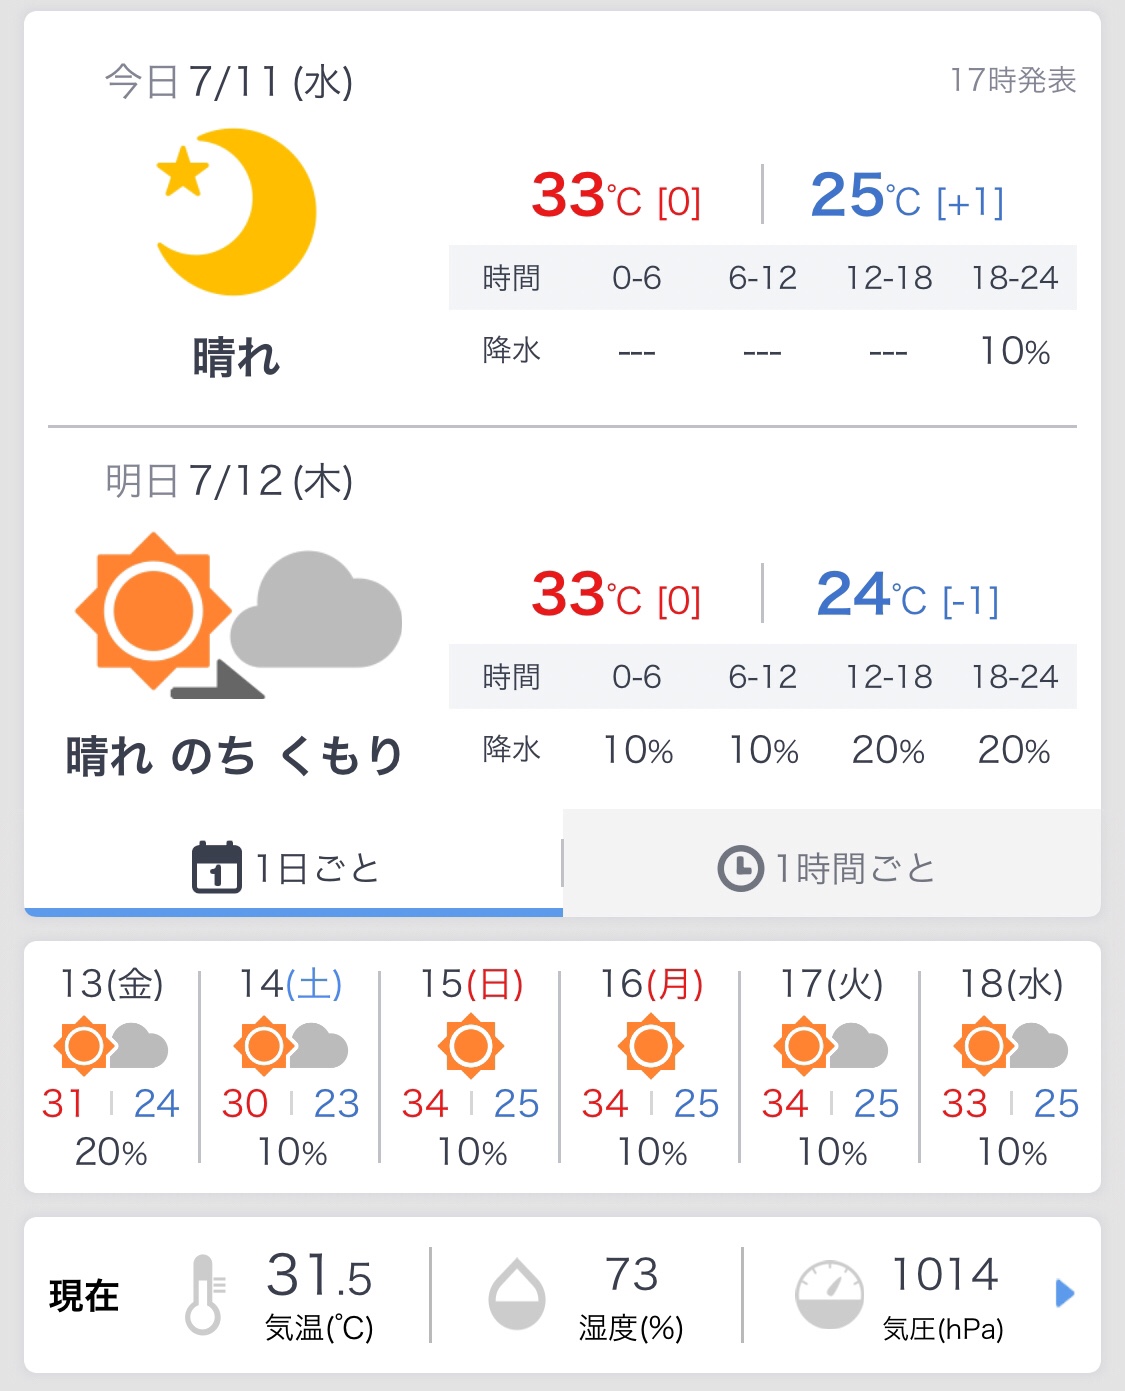
Task: Click the thermometer icon in current conditions
Action: (204, 1294)
